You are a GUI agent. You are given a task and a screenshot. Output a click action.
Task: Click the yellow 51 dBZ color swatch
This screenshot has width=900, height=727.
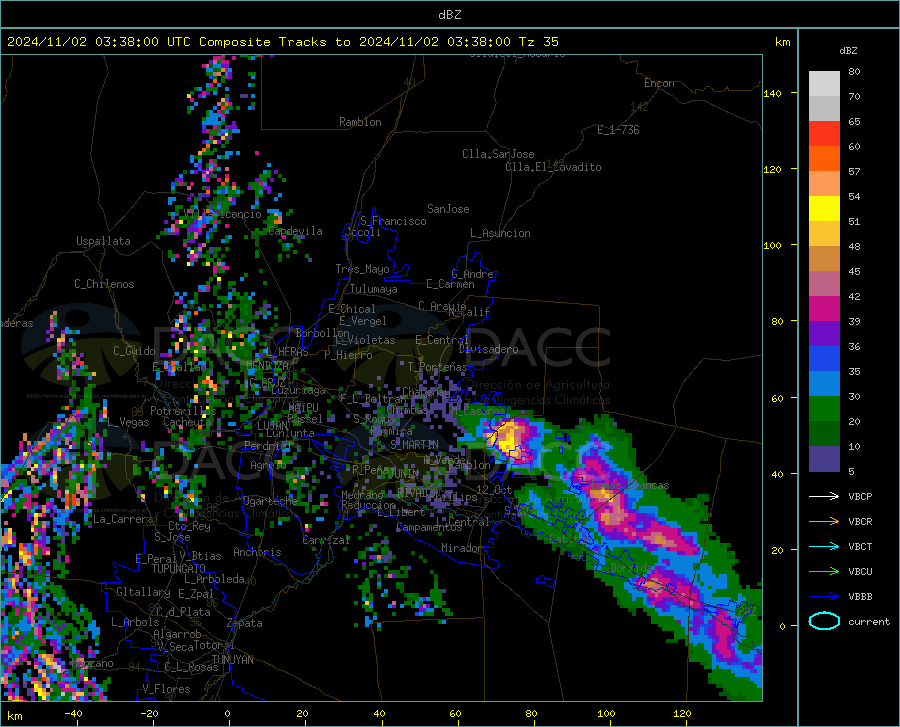click(824, 209)
